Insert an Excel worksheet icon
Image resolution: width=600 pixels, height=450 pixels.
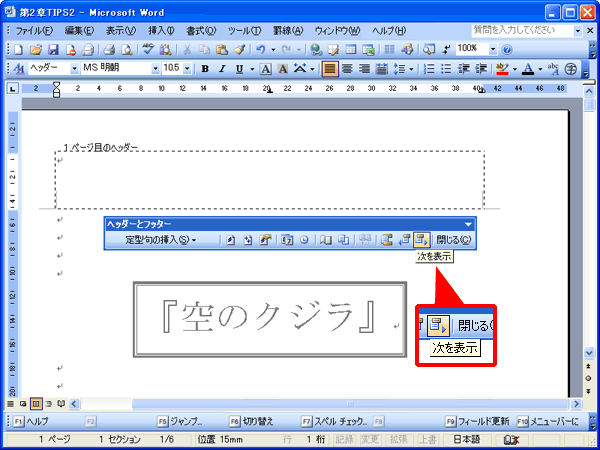(x=368, y=49)
